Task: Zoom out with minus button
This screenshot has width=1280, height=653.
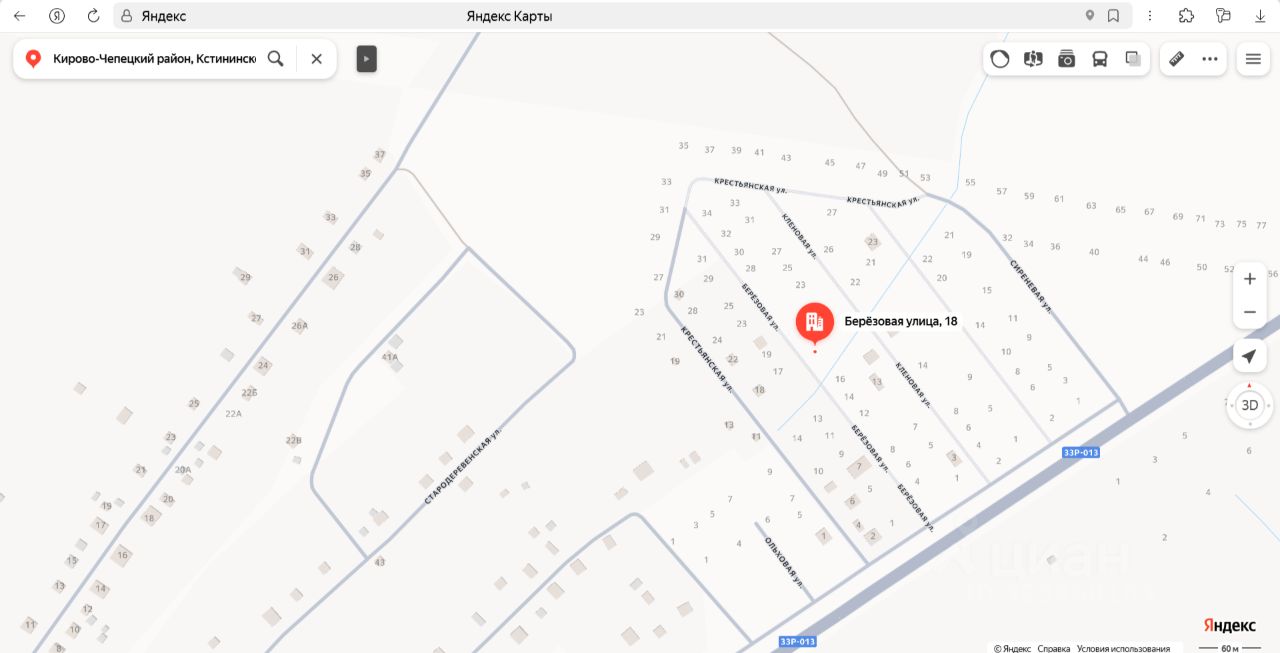Action: (x=1250, y=312)
